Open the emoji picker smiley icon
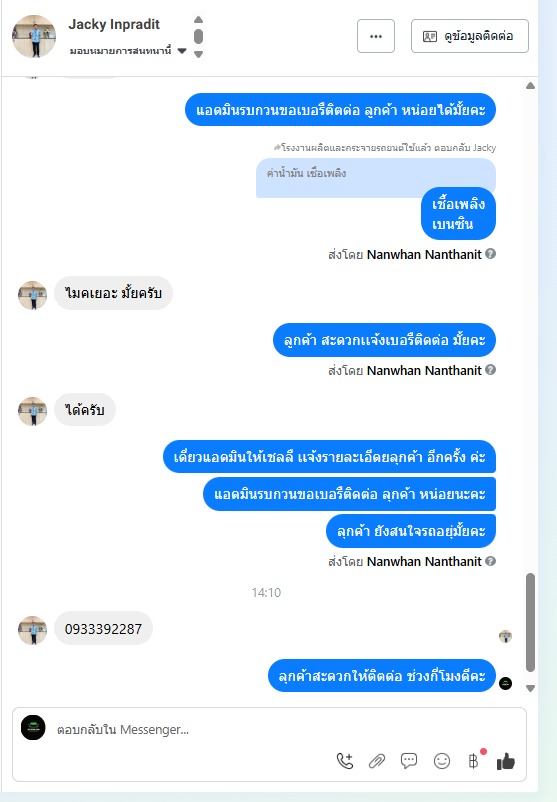 tap(442, 761)
